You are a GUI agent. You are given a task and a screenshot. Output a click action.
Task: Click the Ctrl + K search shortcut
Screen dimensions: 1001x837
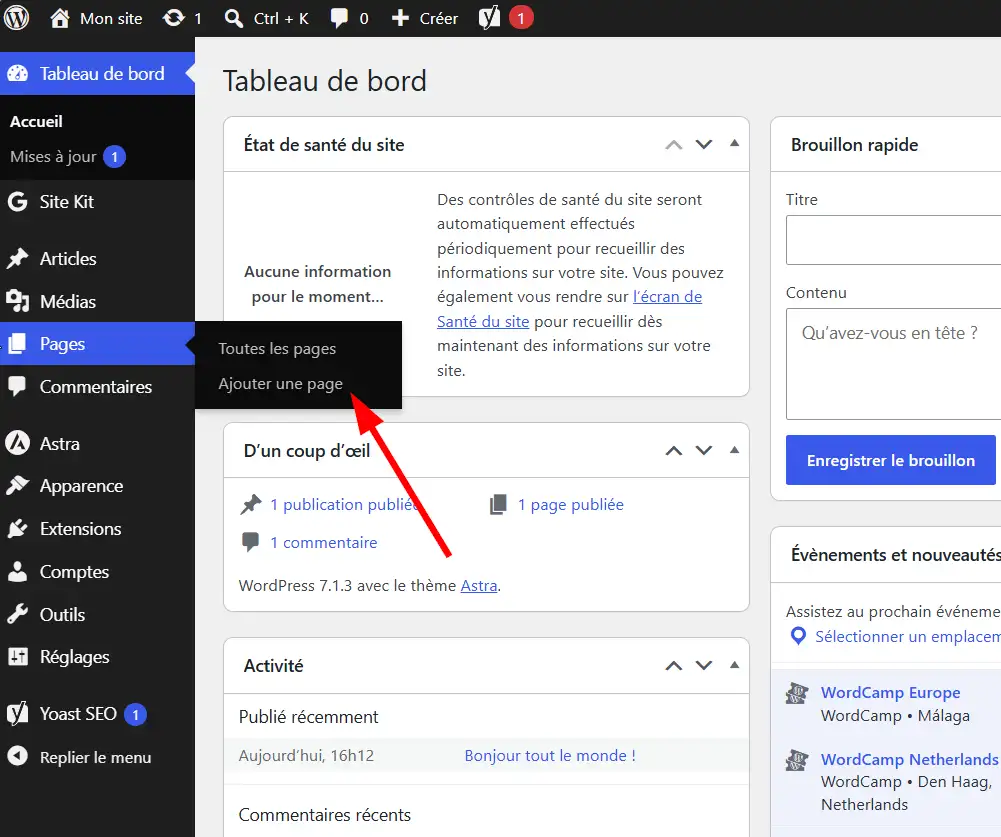[x=281, y=19]
